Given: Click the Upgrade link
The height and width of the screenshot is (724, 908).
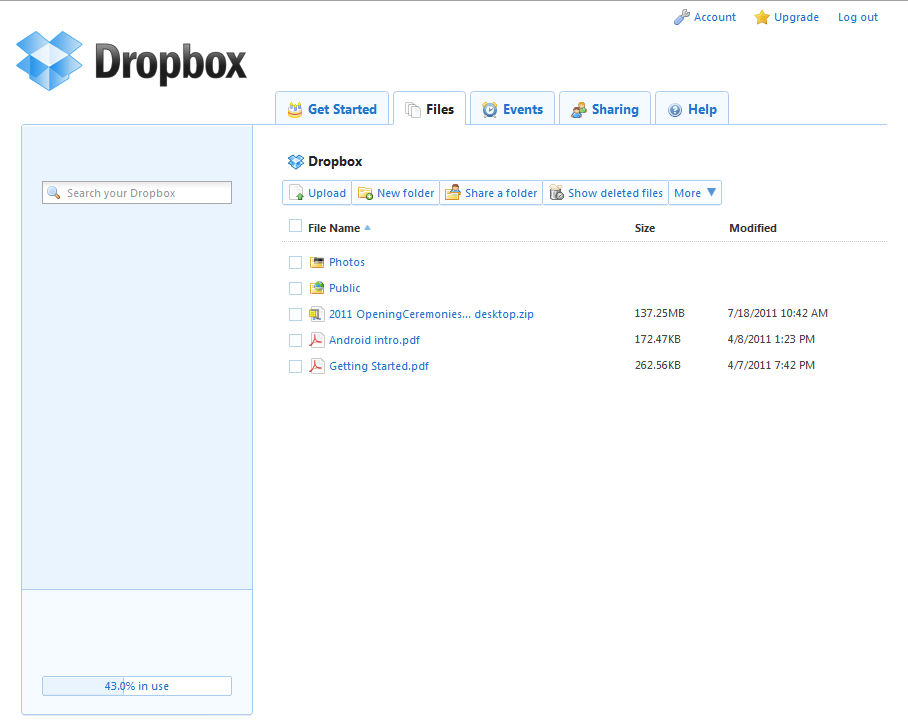Looking at the screenshot, I should click(x=796, y=17).
